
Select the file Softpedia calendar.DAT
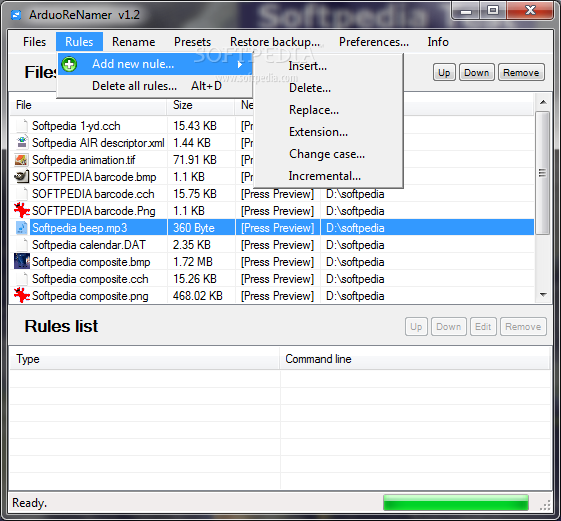[88, 245]
